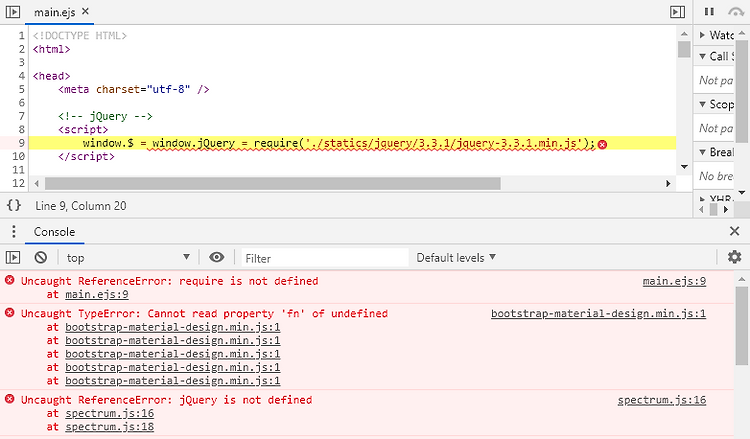
Task: Open the 'at spectrum.js:18' stack link
Action: click(110, 427)
